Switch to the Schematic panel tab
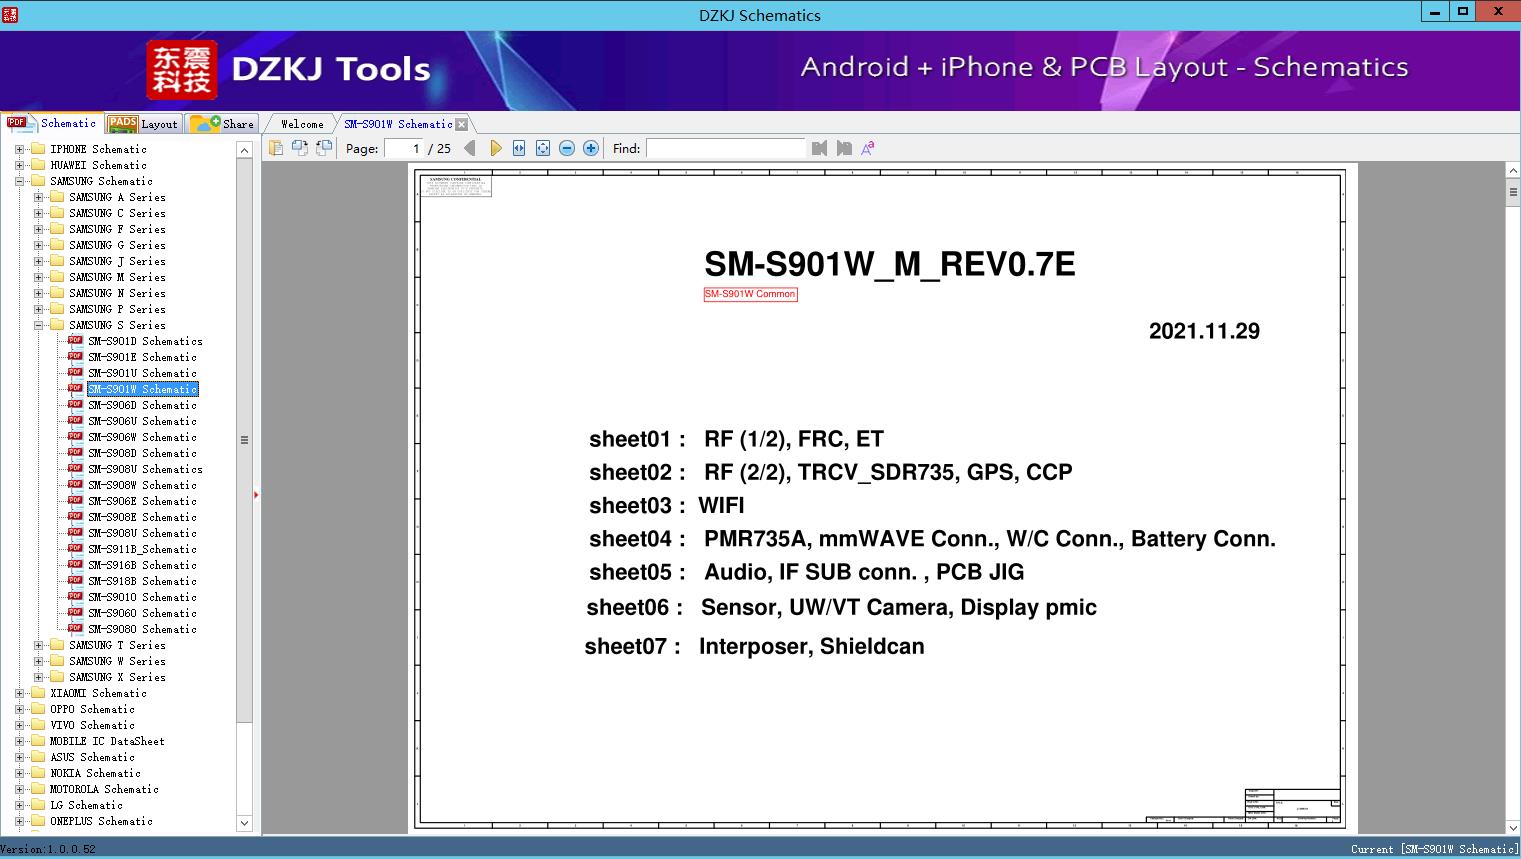This screenshot has height=859, width=1521. tap(52, 123)
